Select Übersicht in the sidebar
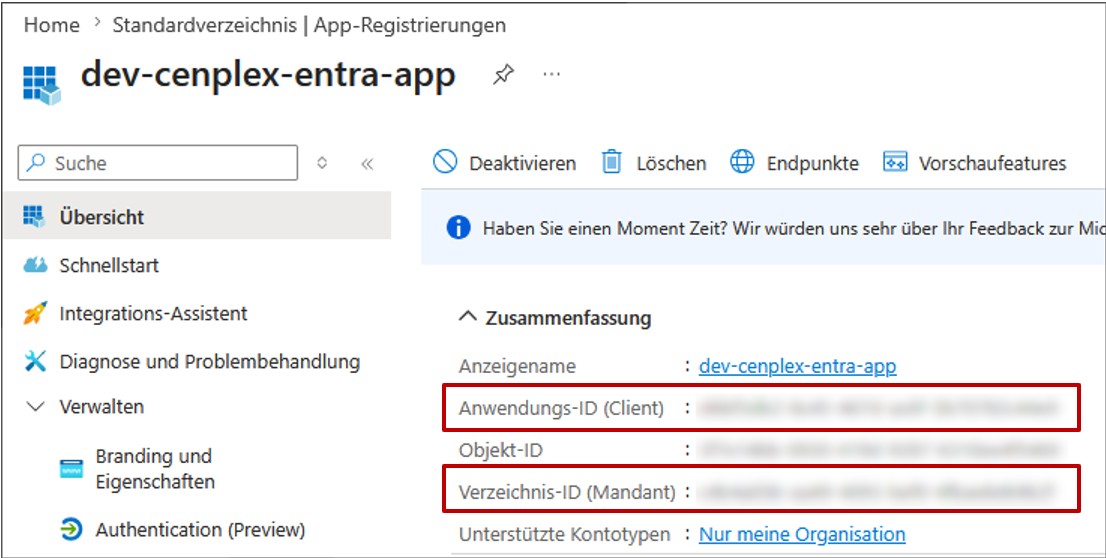This screenshot has height=558, width=1106. (198, 217)
